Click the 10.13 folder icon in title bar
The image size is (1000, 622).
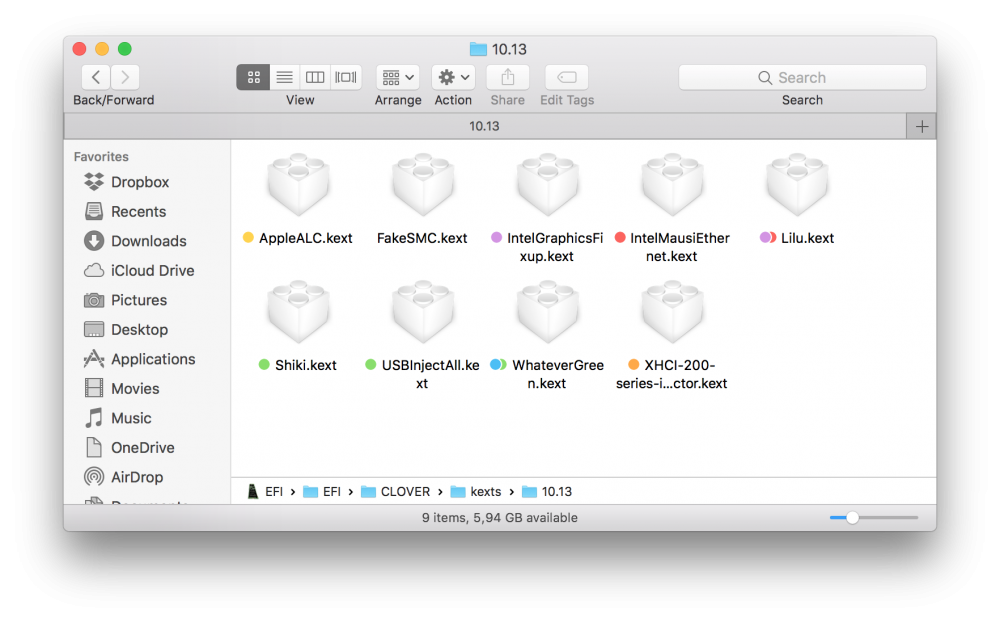(478, 49)
